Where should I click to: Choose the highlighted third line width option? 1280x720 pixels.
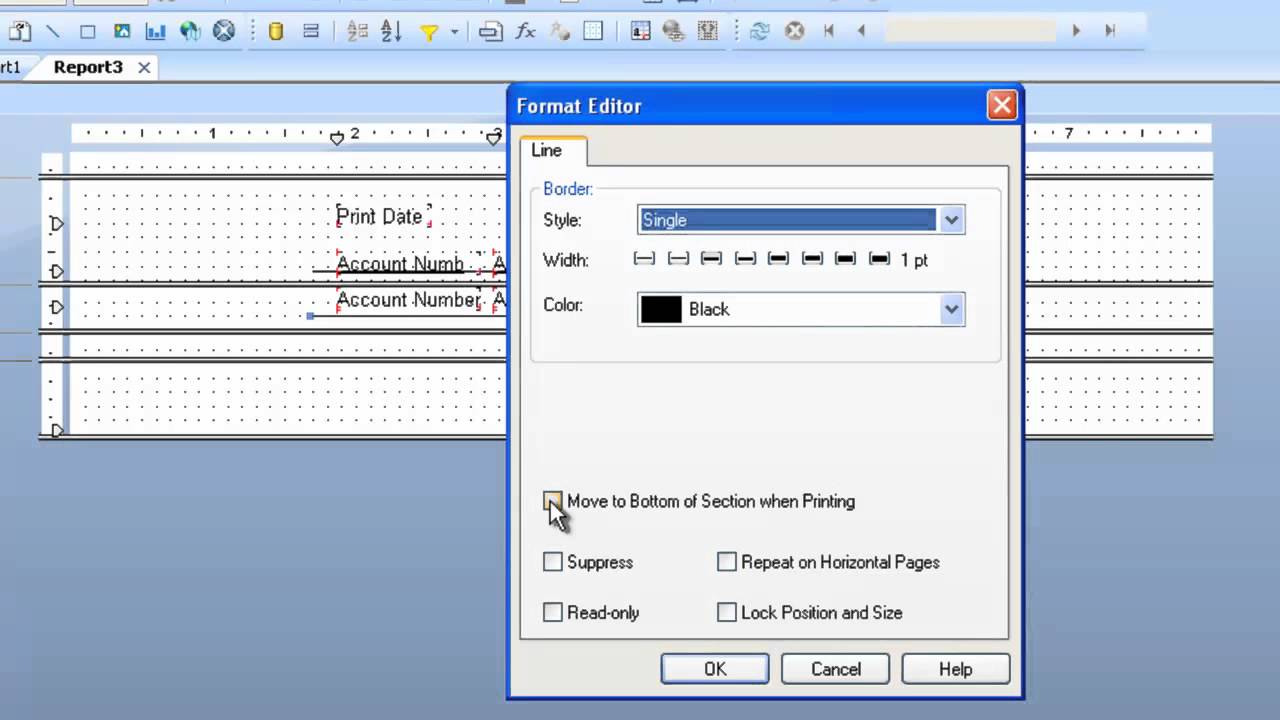711,259
